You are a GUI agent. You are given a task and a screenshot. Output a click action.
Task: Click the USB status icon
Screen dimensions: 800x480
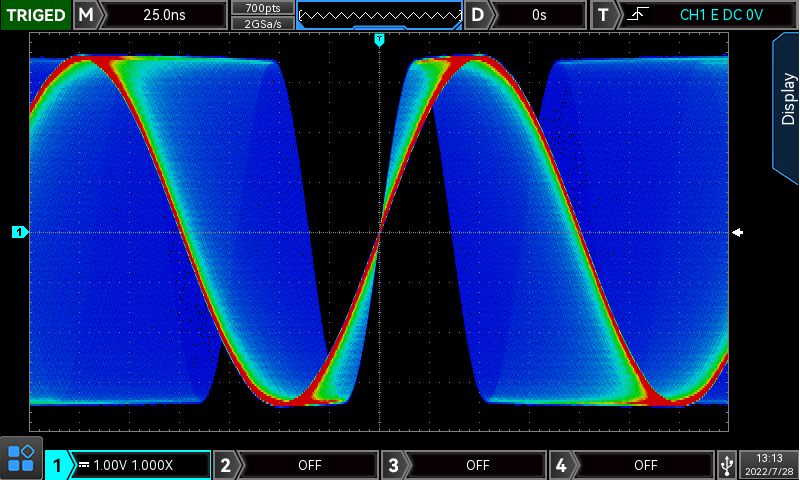(x=727, y=464)
